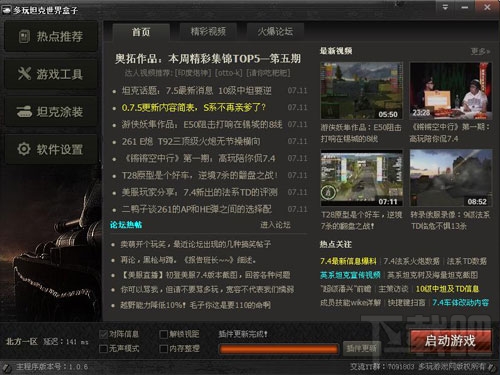Close the 多玩坦克世界盒子 window
500x375 pixels.
(x=487, y=7)
